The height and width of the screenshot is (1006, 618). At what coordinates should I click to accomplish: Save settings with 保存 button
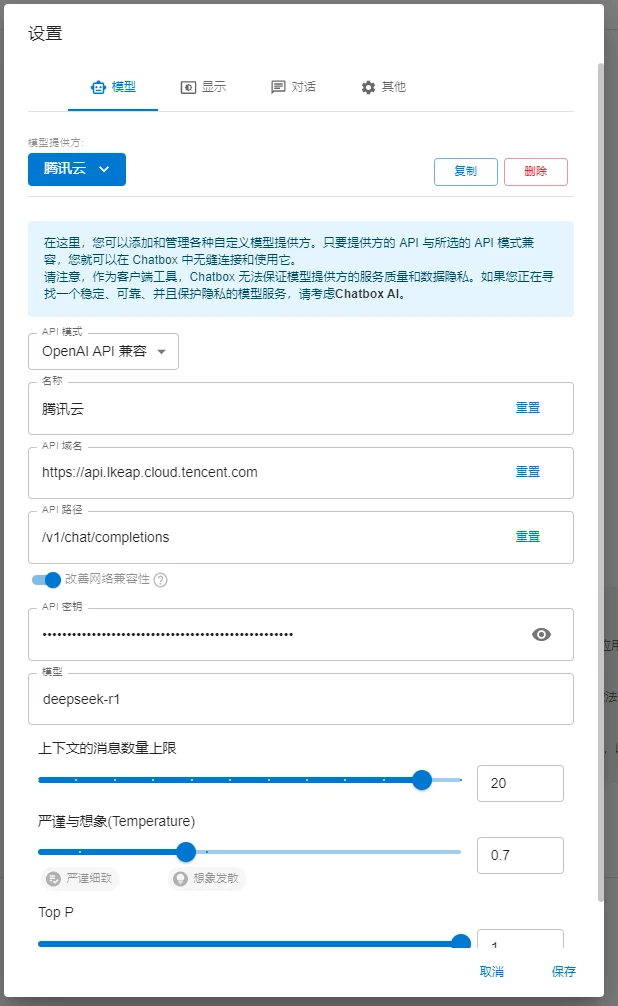click(564, 971)
